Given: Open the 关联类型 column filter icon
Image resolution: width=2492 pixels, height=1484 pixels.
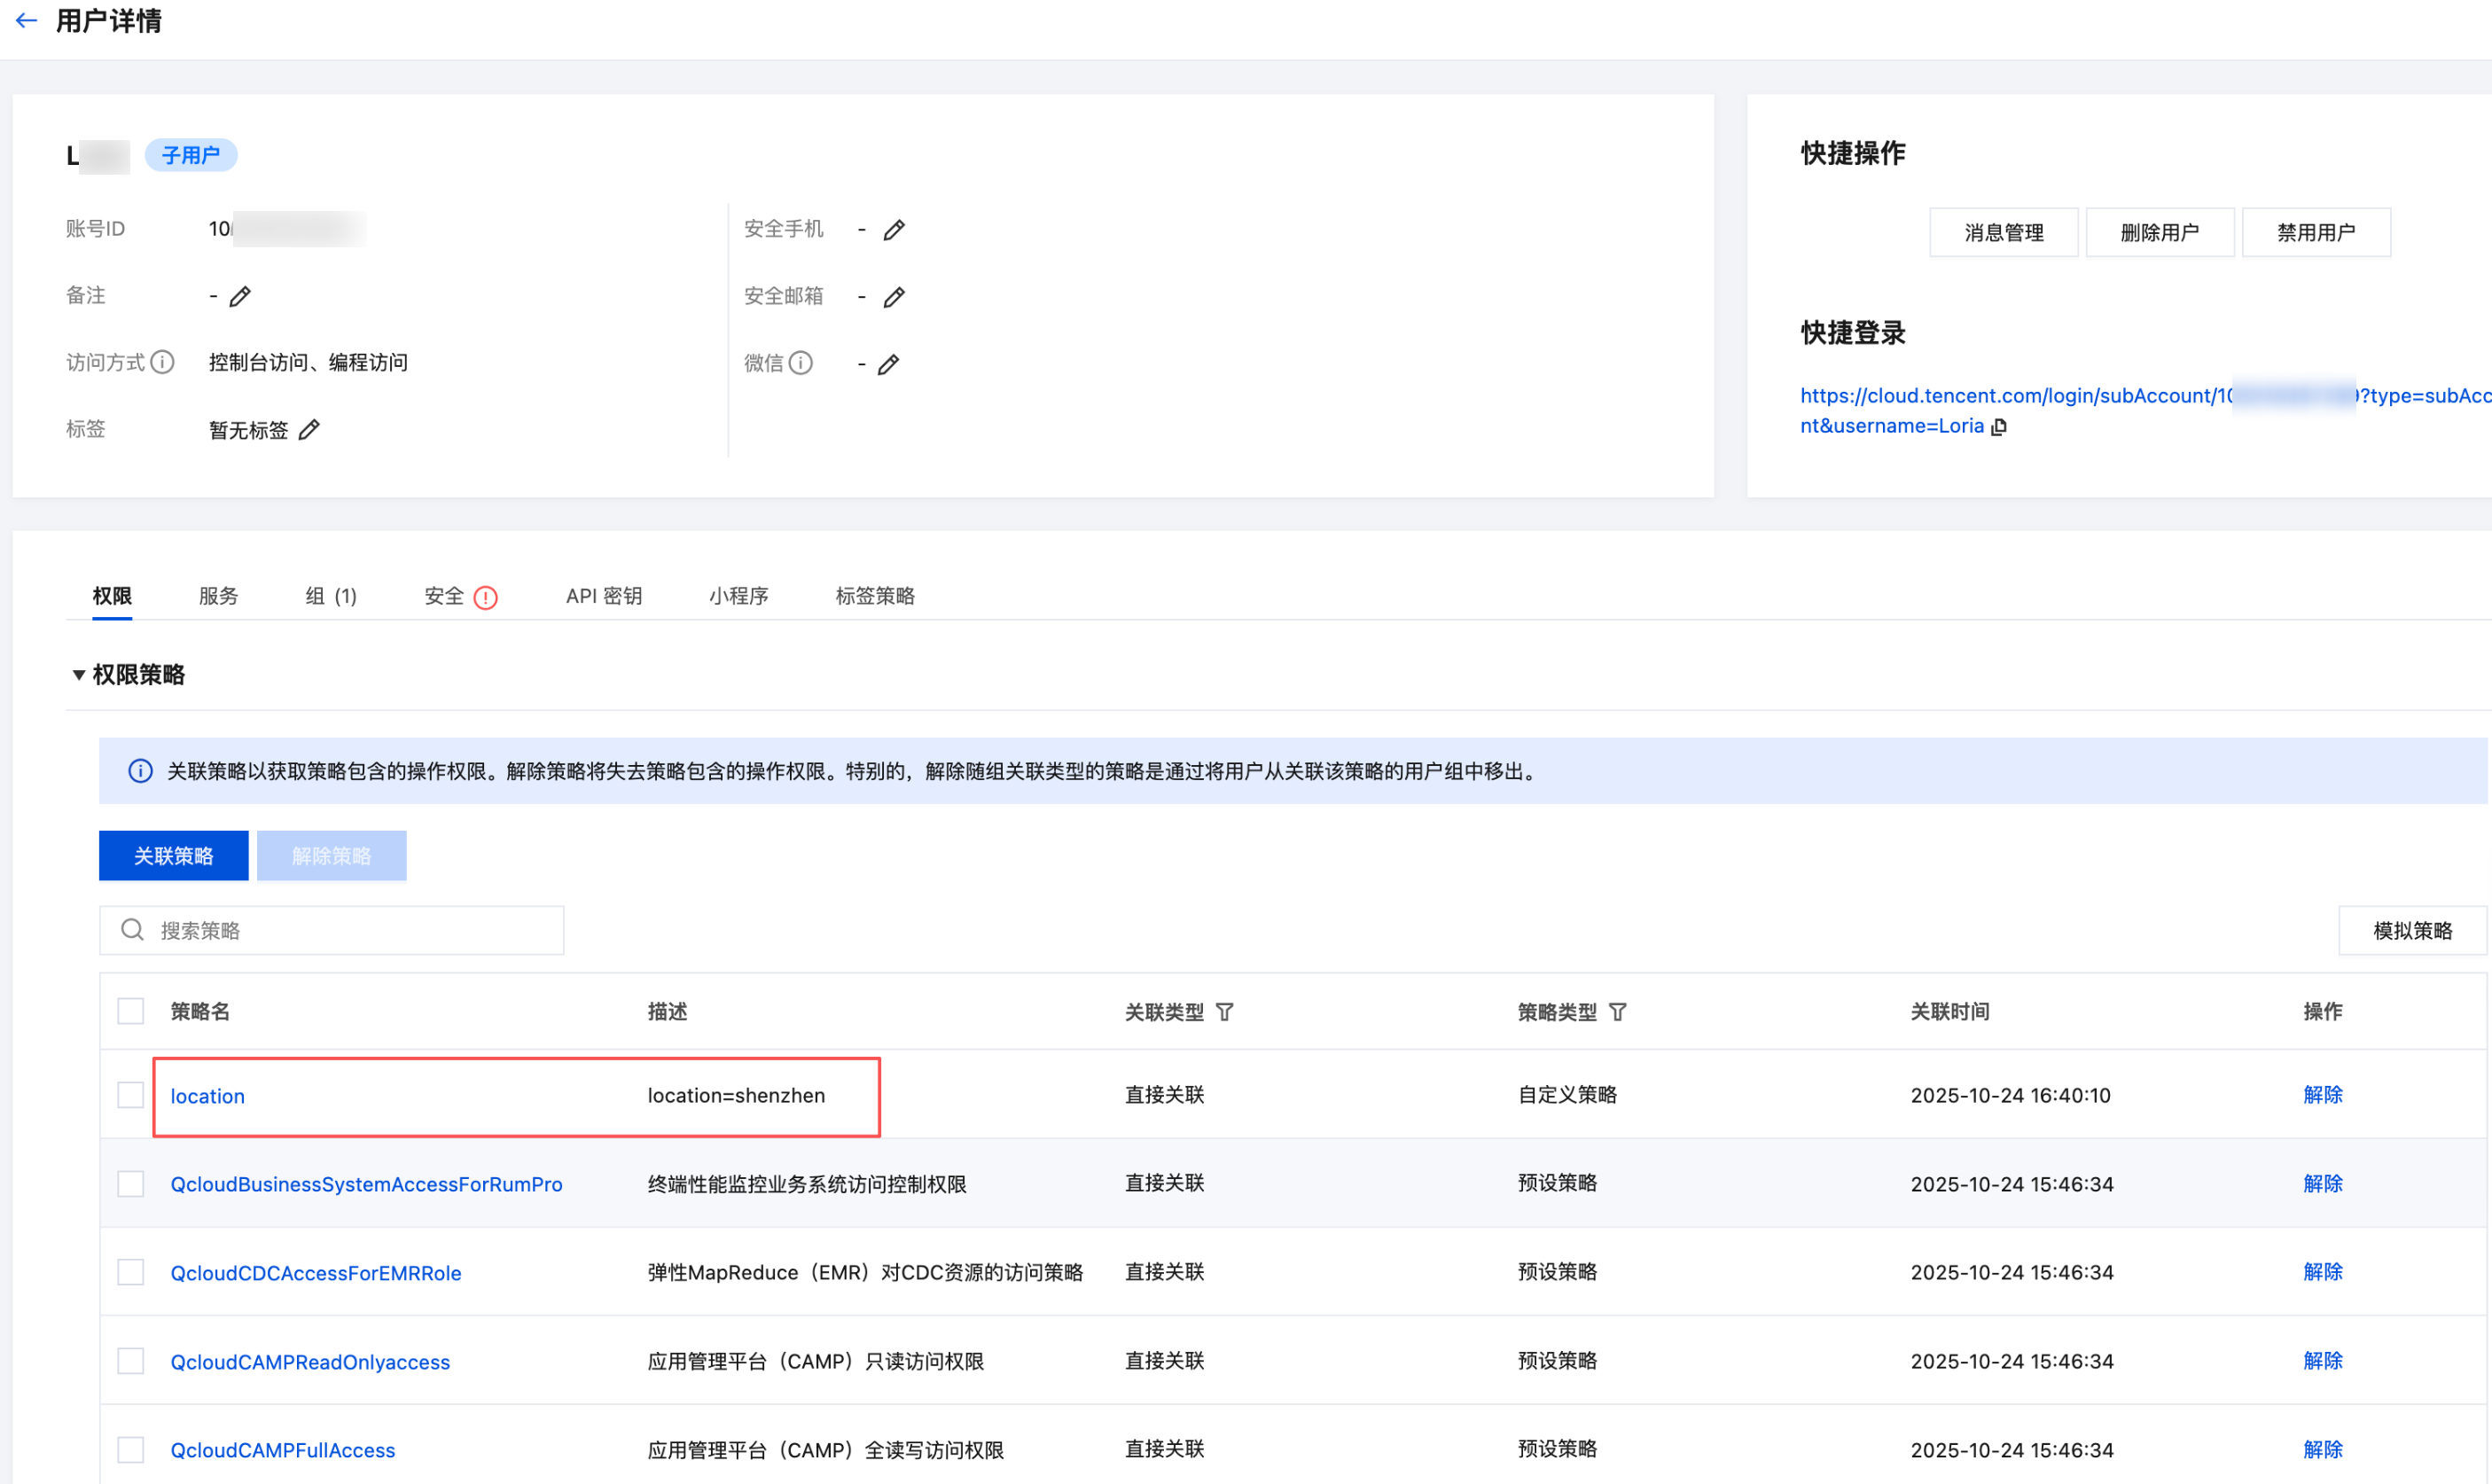Looking at the screenshot, I should (x=1224, y=1012).
